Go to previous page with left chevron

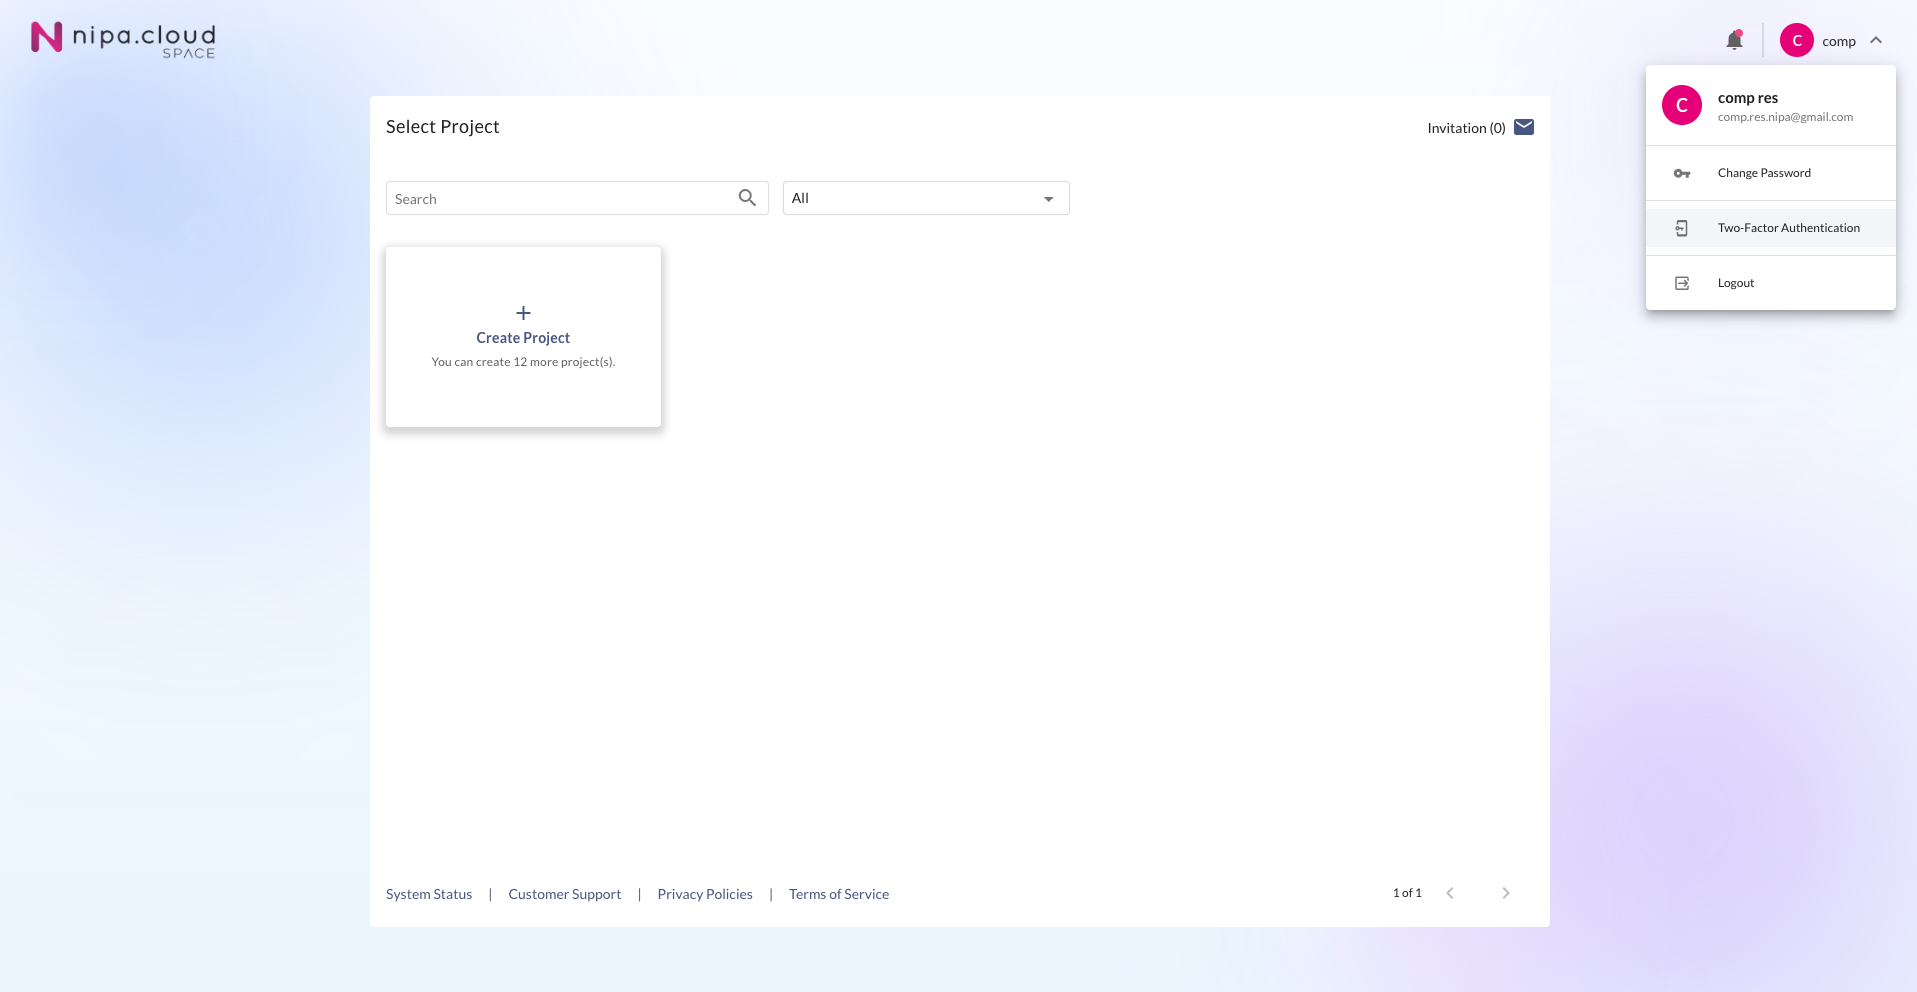[x=1449, y=893]
